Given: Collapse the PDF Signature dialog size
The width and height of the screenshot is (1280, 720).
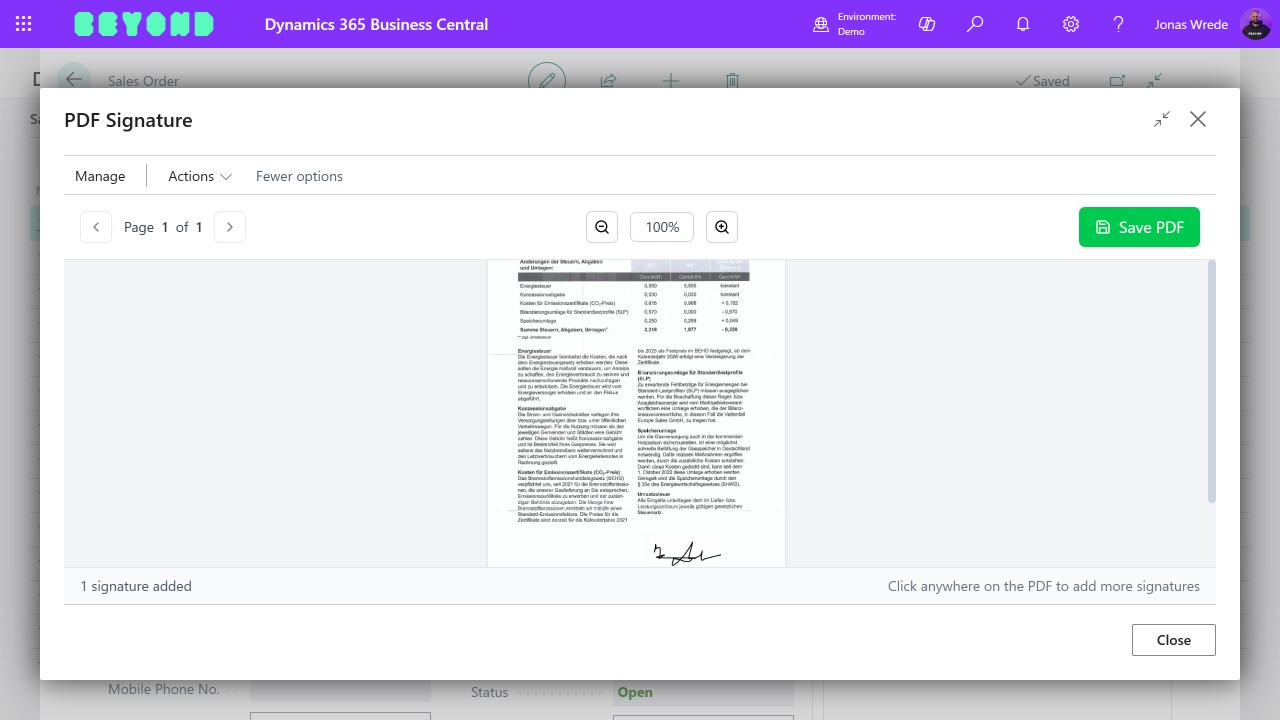Looking at the screenshot, I should click(1162, 119).
